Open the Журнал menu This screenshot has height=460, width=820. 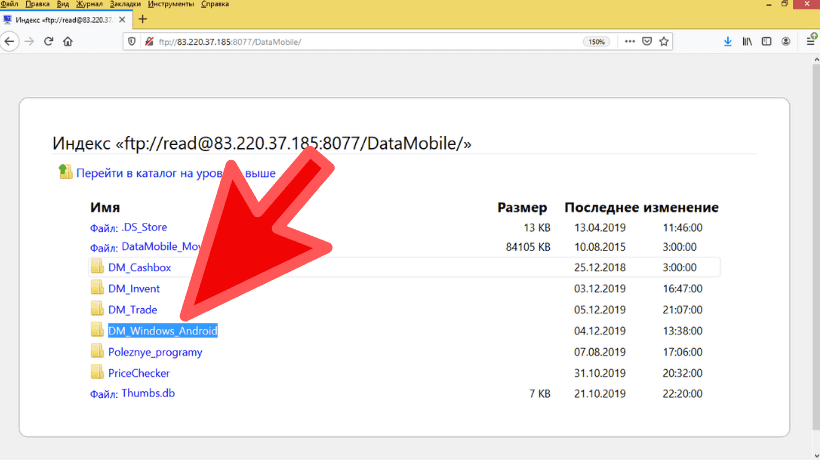pyautogui.click(x=89, y=4)
